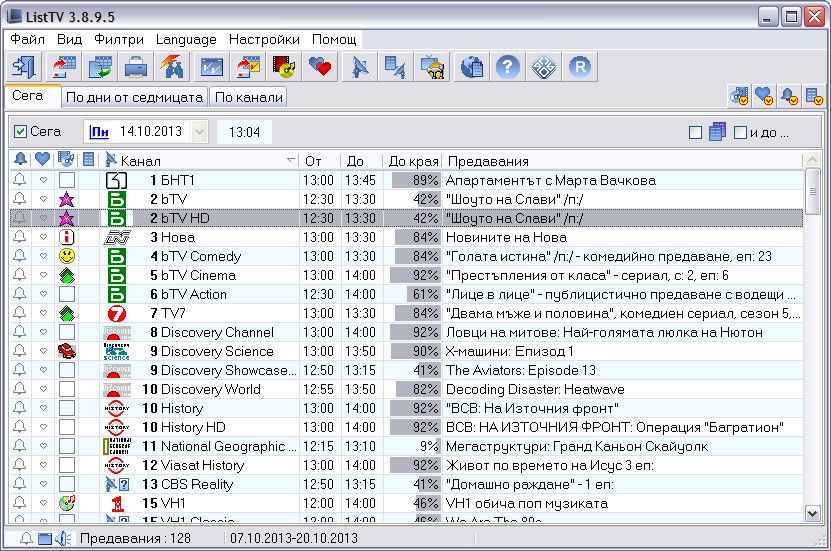Open the Файл menu
Viewport: 831px width, 551px height.
click(x=28, y=39)
